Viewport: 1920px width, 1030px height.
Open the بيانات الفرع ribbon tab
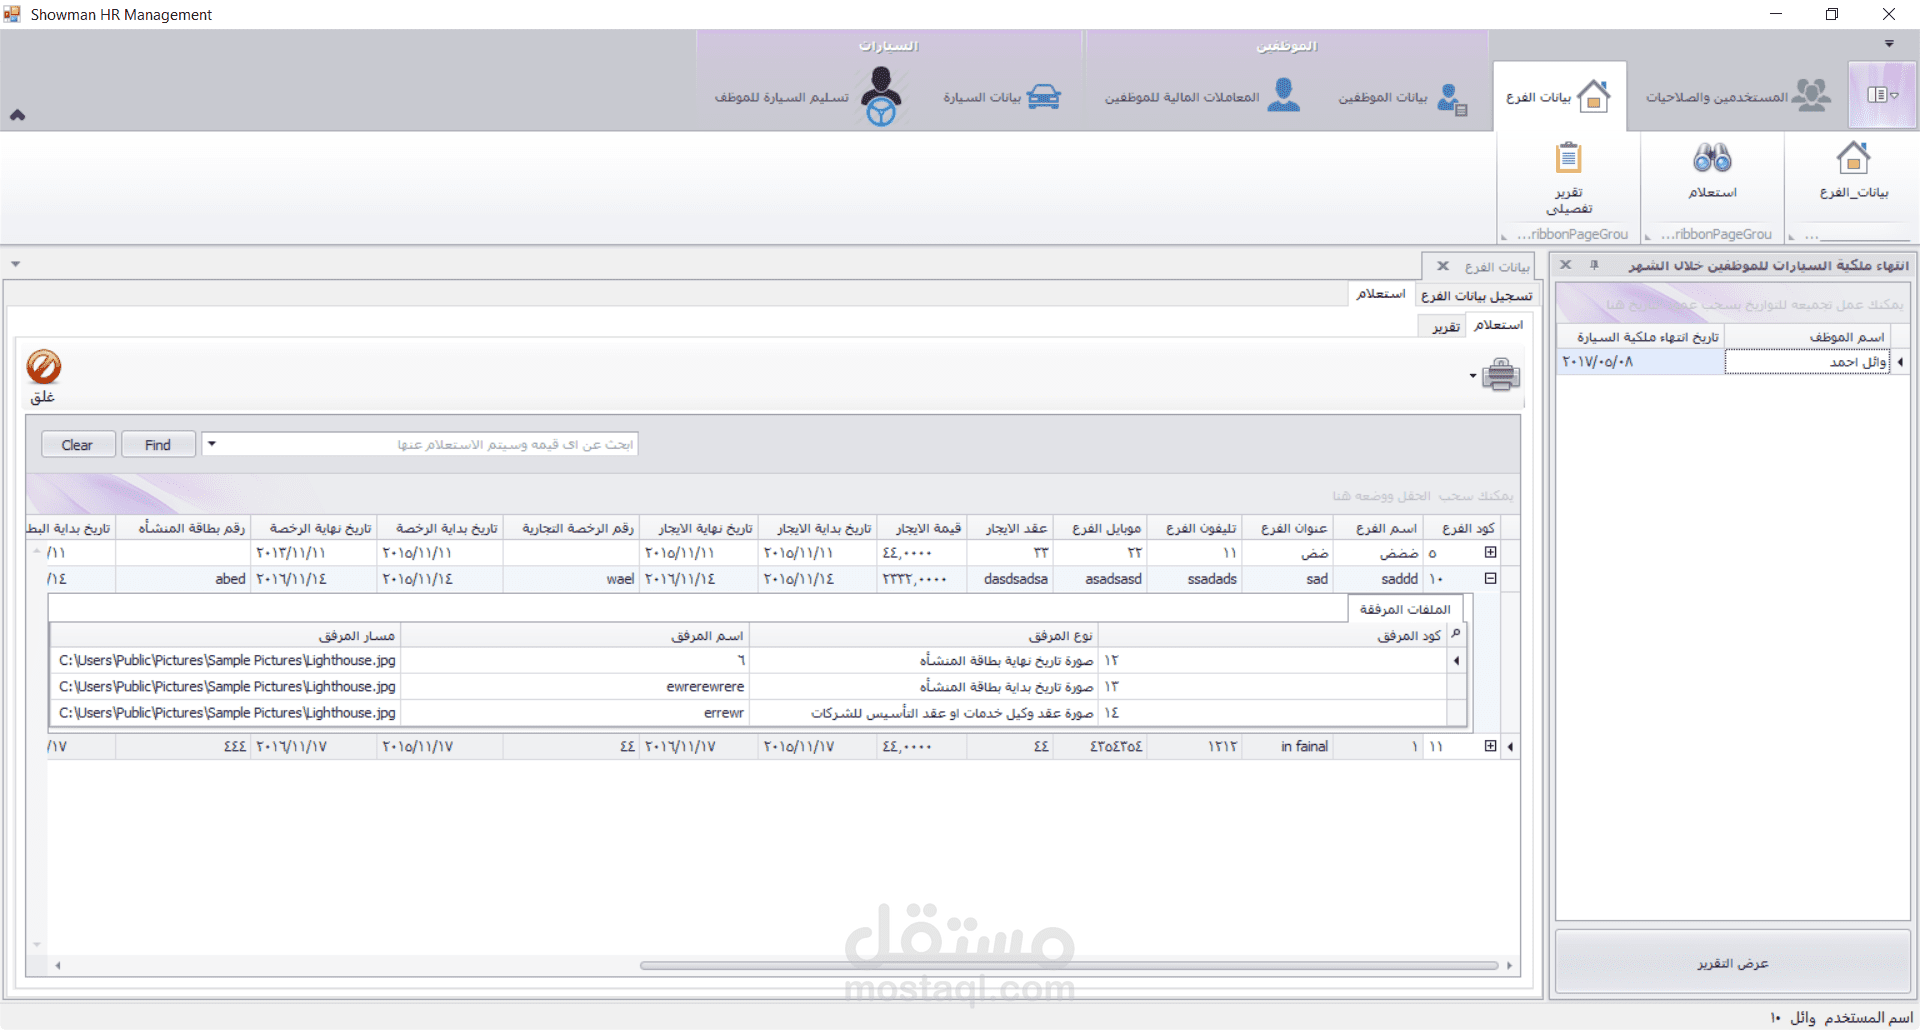(1559, 97)
